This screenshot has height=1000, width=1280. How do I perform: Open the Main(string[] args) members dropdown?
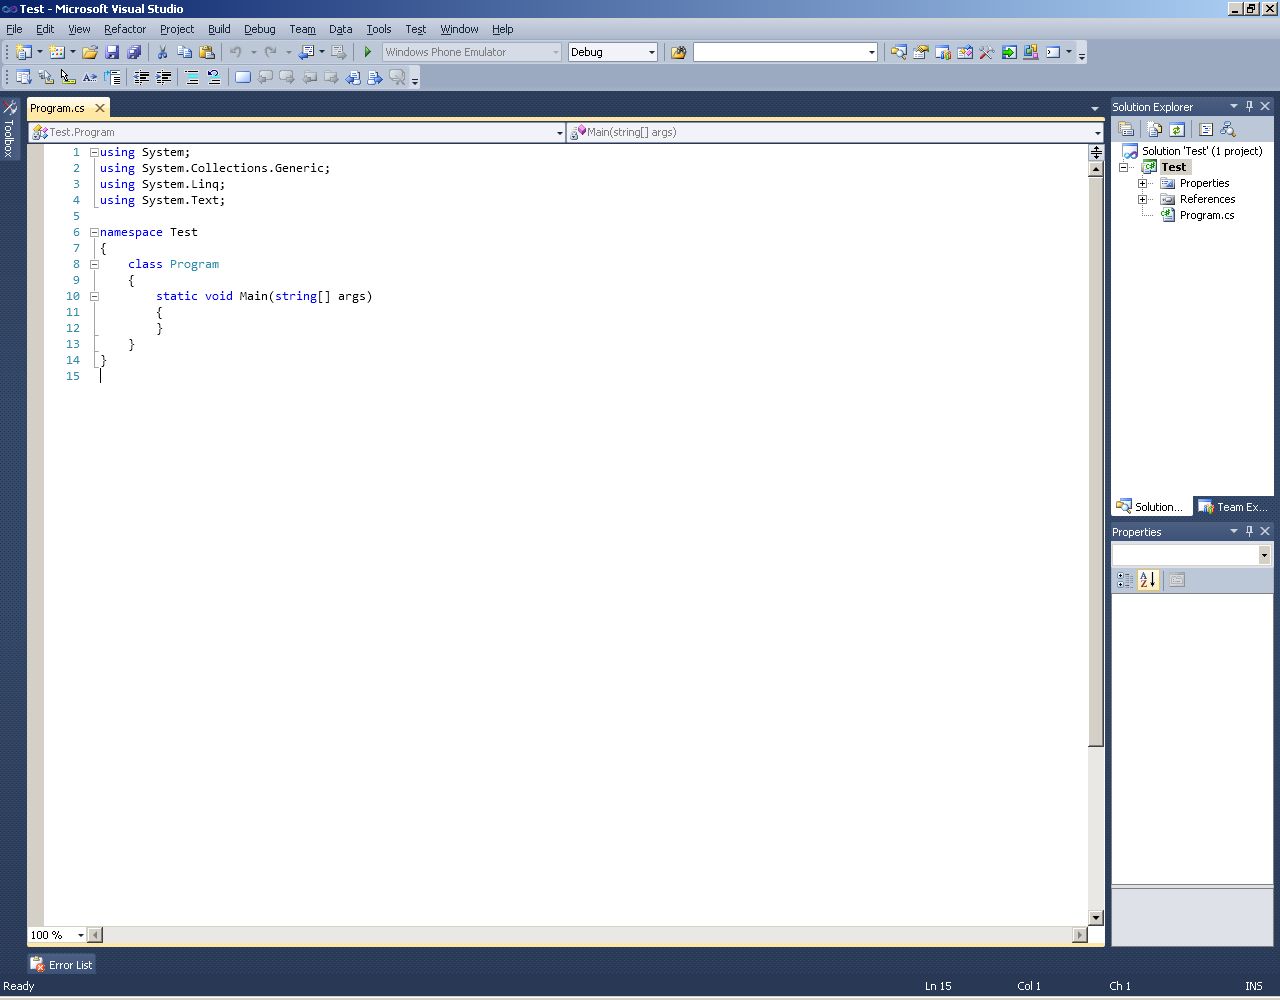pyautogui.click(x=1097, y=132)
